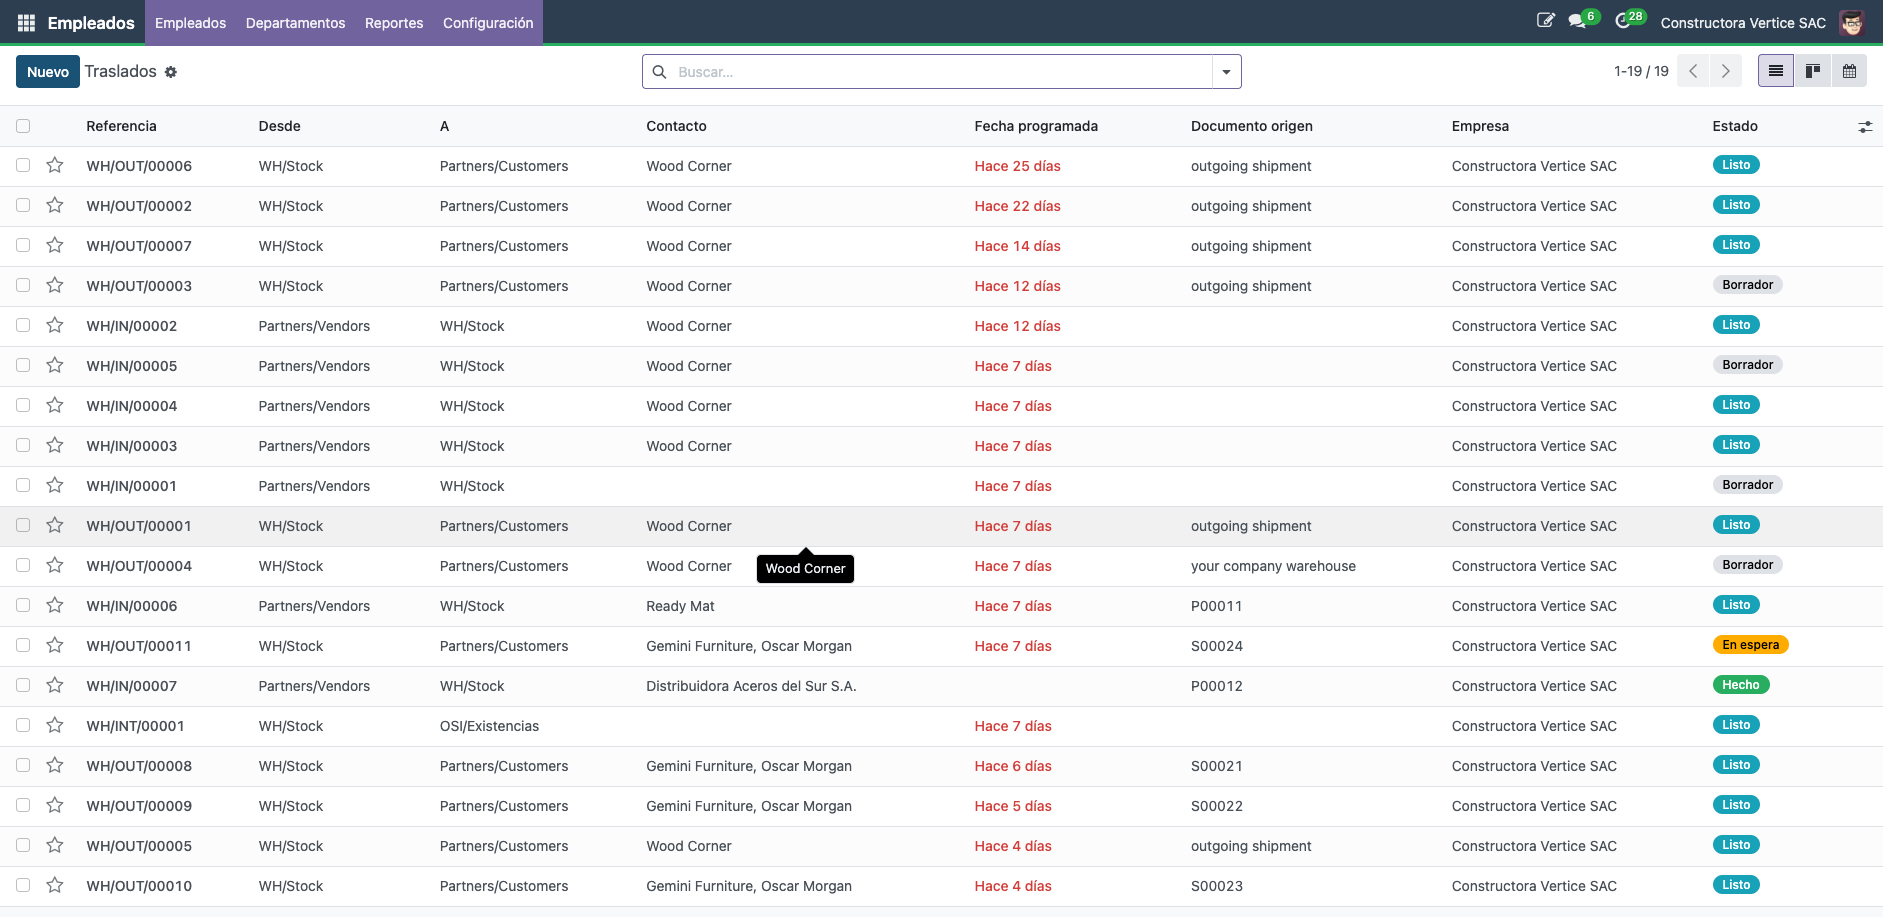Sort by the Documento origen column header
The width and height of the screenshot is (1883, 917).
tap(1252, 126)
